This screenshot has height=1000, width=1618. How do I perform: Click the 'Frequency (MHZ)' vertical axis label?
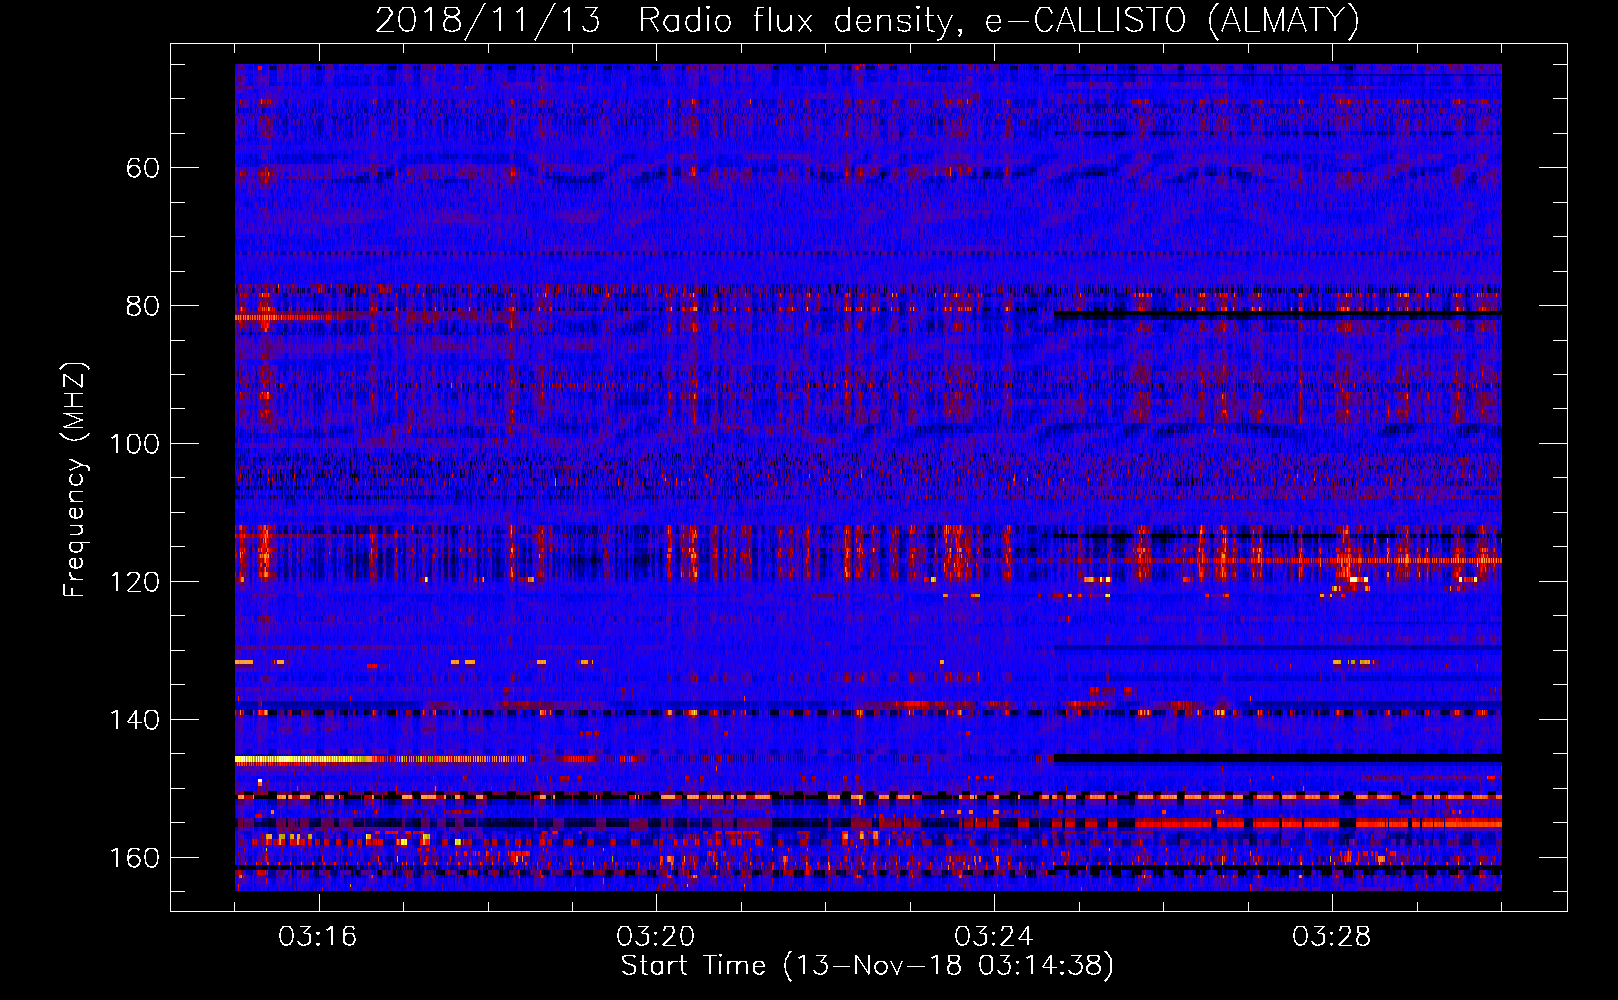(x=75, y=479)
